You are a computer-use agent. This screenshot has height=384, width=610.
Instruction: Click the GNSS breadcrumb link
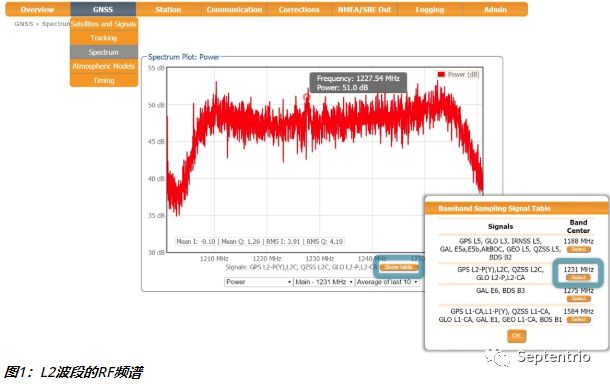point(24,24)
